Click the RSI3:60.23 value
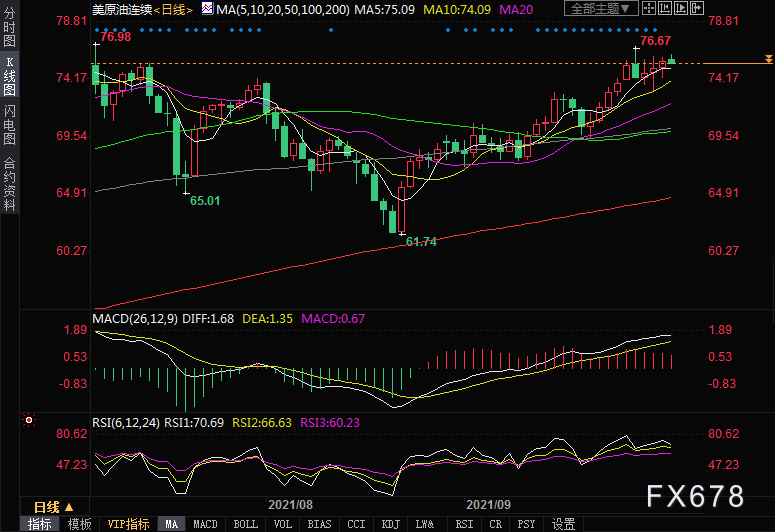Image resolution: width=775 pixels, height=532 pixels. click(330, 423)
